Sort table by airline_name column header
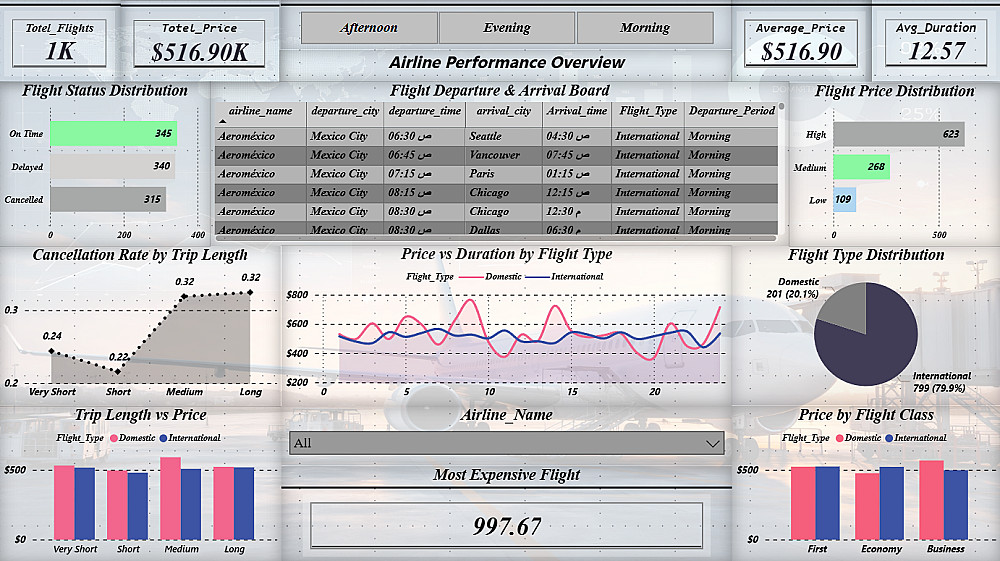The width and height of the screenshot is (1000, 561). tap(260, 111)
